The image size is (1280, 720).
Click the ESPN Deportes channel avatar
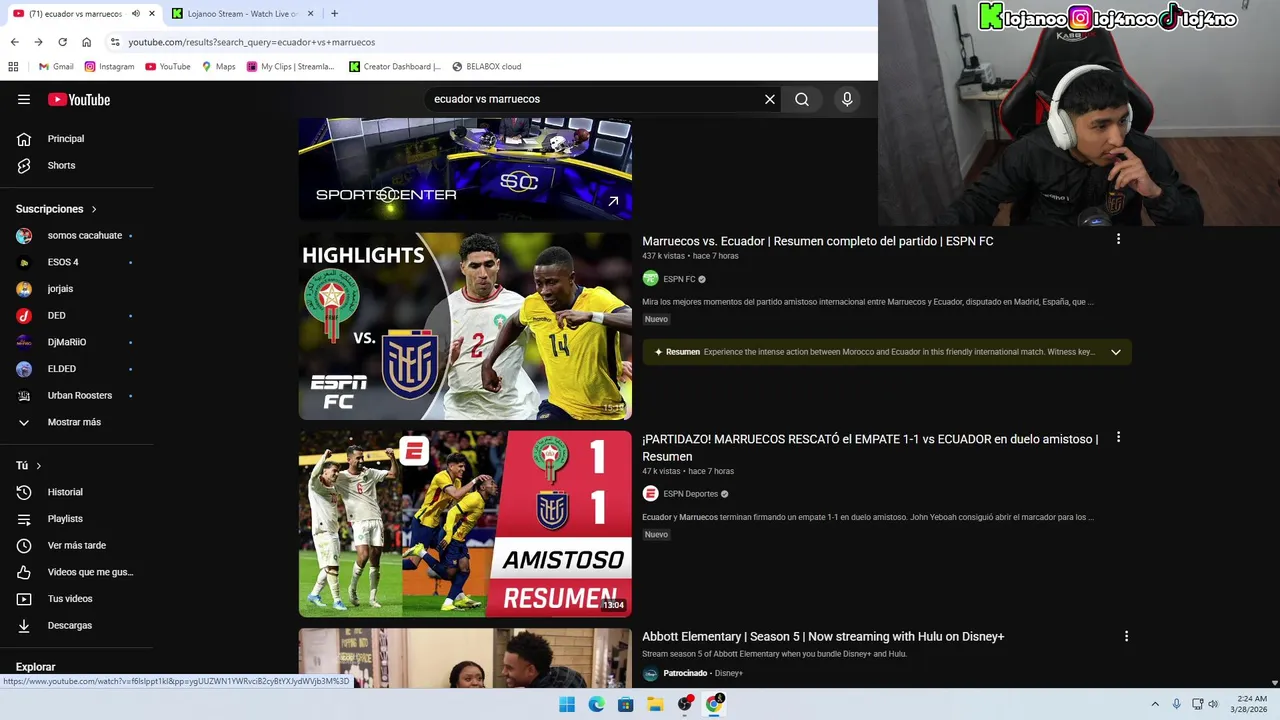(x=650, y=494)
